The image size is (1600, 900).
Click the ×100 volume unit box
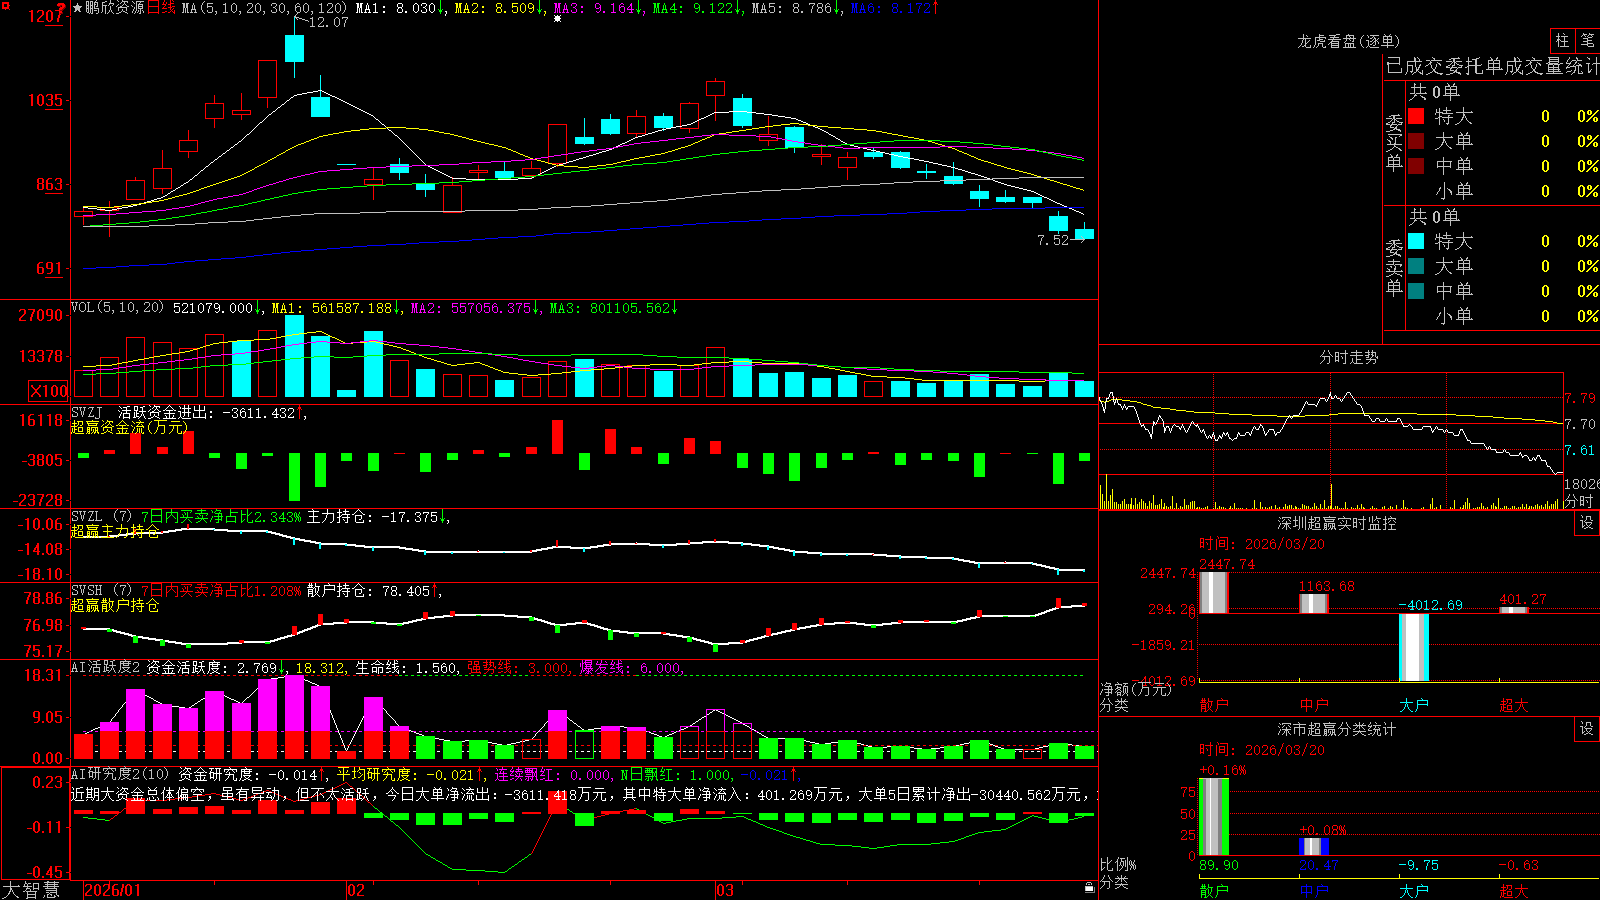(x=49, y=391)
